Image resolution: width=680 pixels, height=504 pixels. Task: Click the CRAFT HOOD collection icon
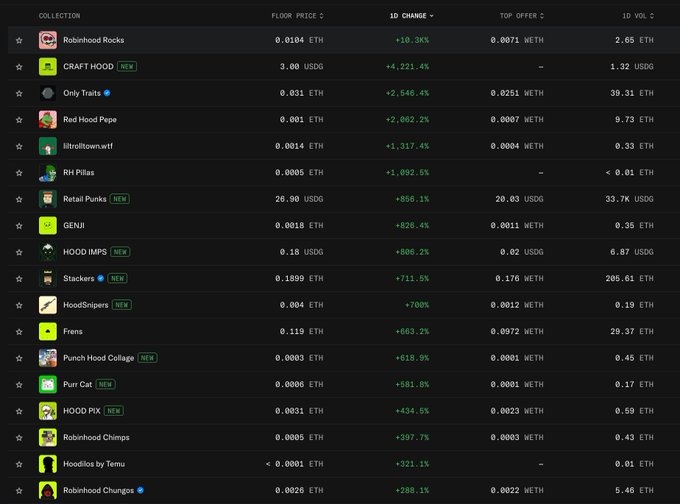tap(48, 66)
